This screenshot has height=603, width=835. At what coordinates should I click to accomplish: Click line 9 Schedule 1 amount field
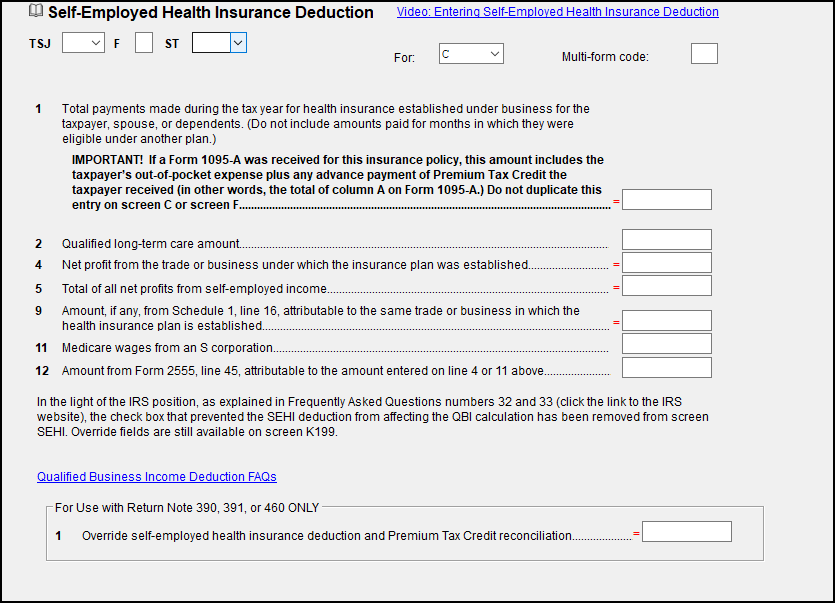667,321
